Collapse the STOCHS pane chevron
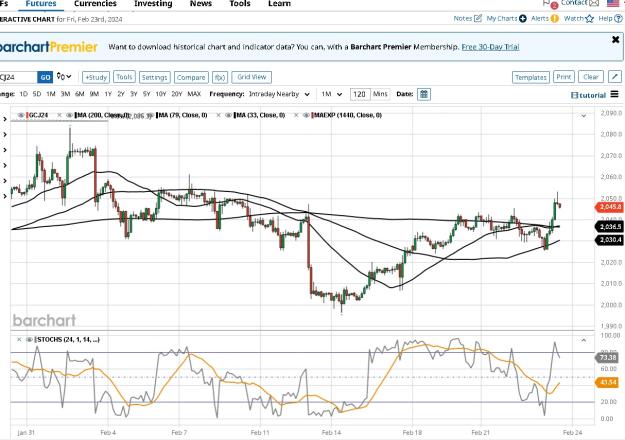 tap(584, 340)
